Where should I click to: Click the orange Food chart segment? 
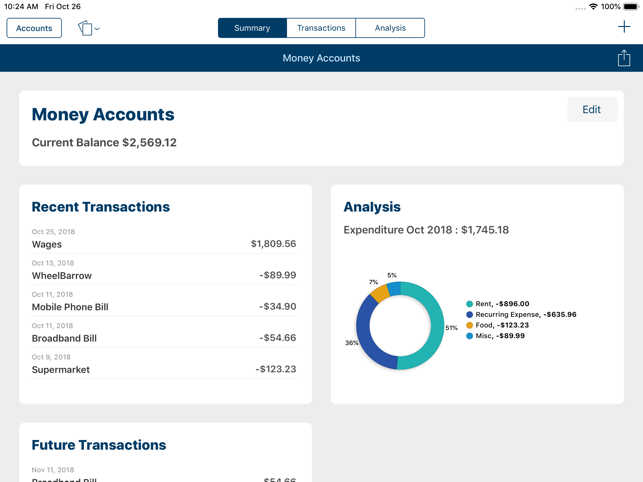click(x=380, y=292)
